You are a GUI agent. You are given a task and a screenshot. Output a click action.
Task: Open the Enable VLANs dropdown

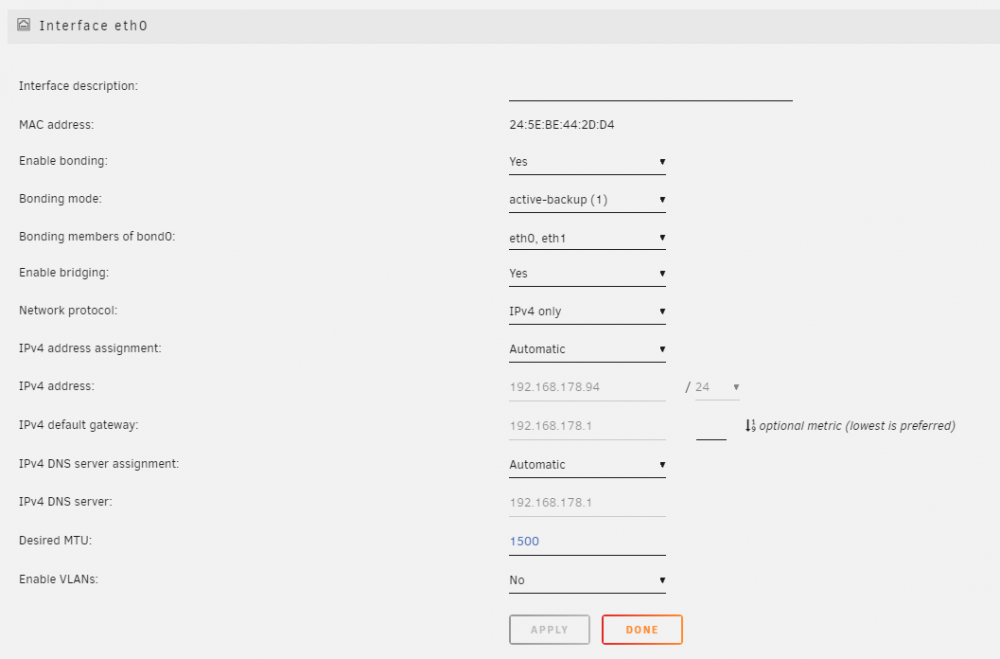click(587, 580)
